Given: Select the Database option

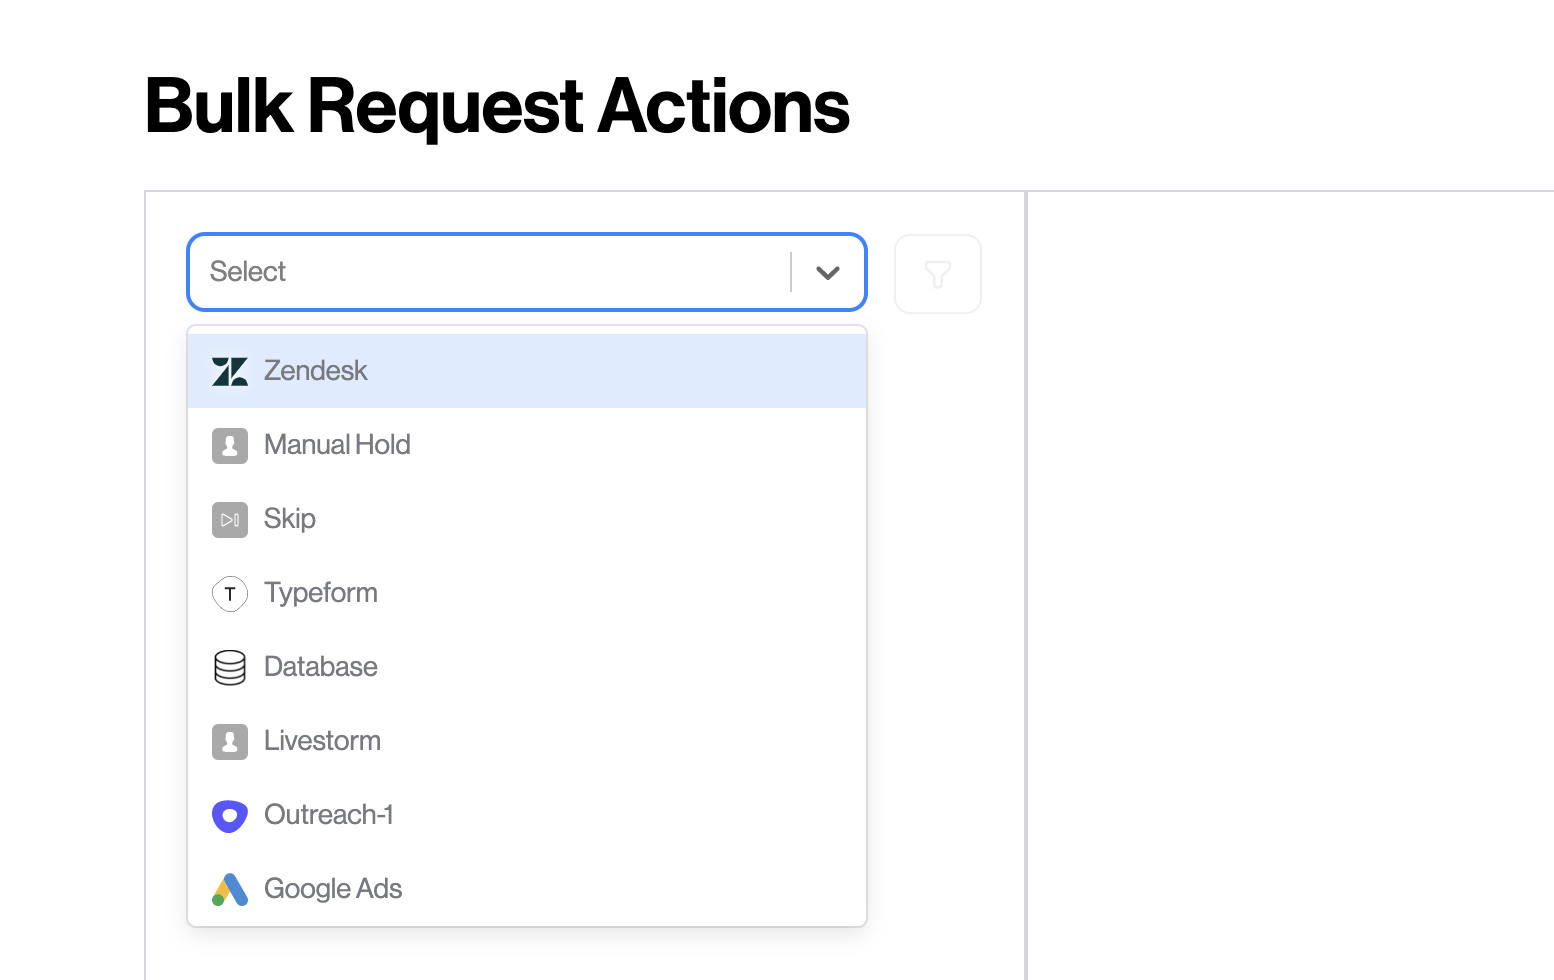Looking at the screenshot, I should (527, 667).
